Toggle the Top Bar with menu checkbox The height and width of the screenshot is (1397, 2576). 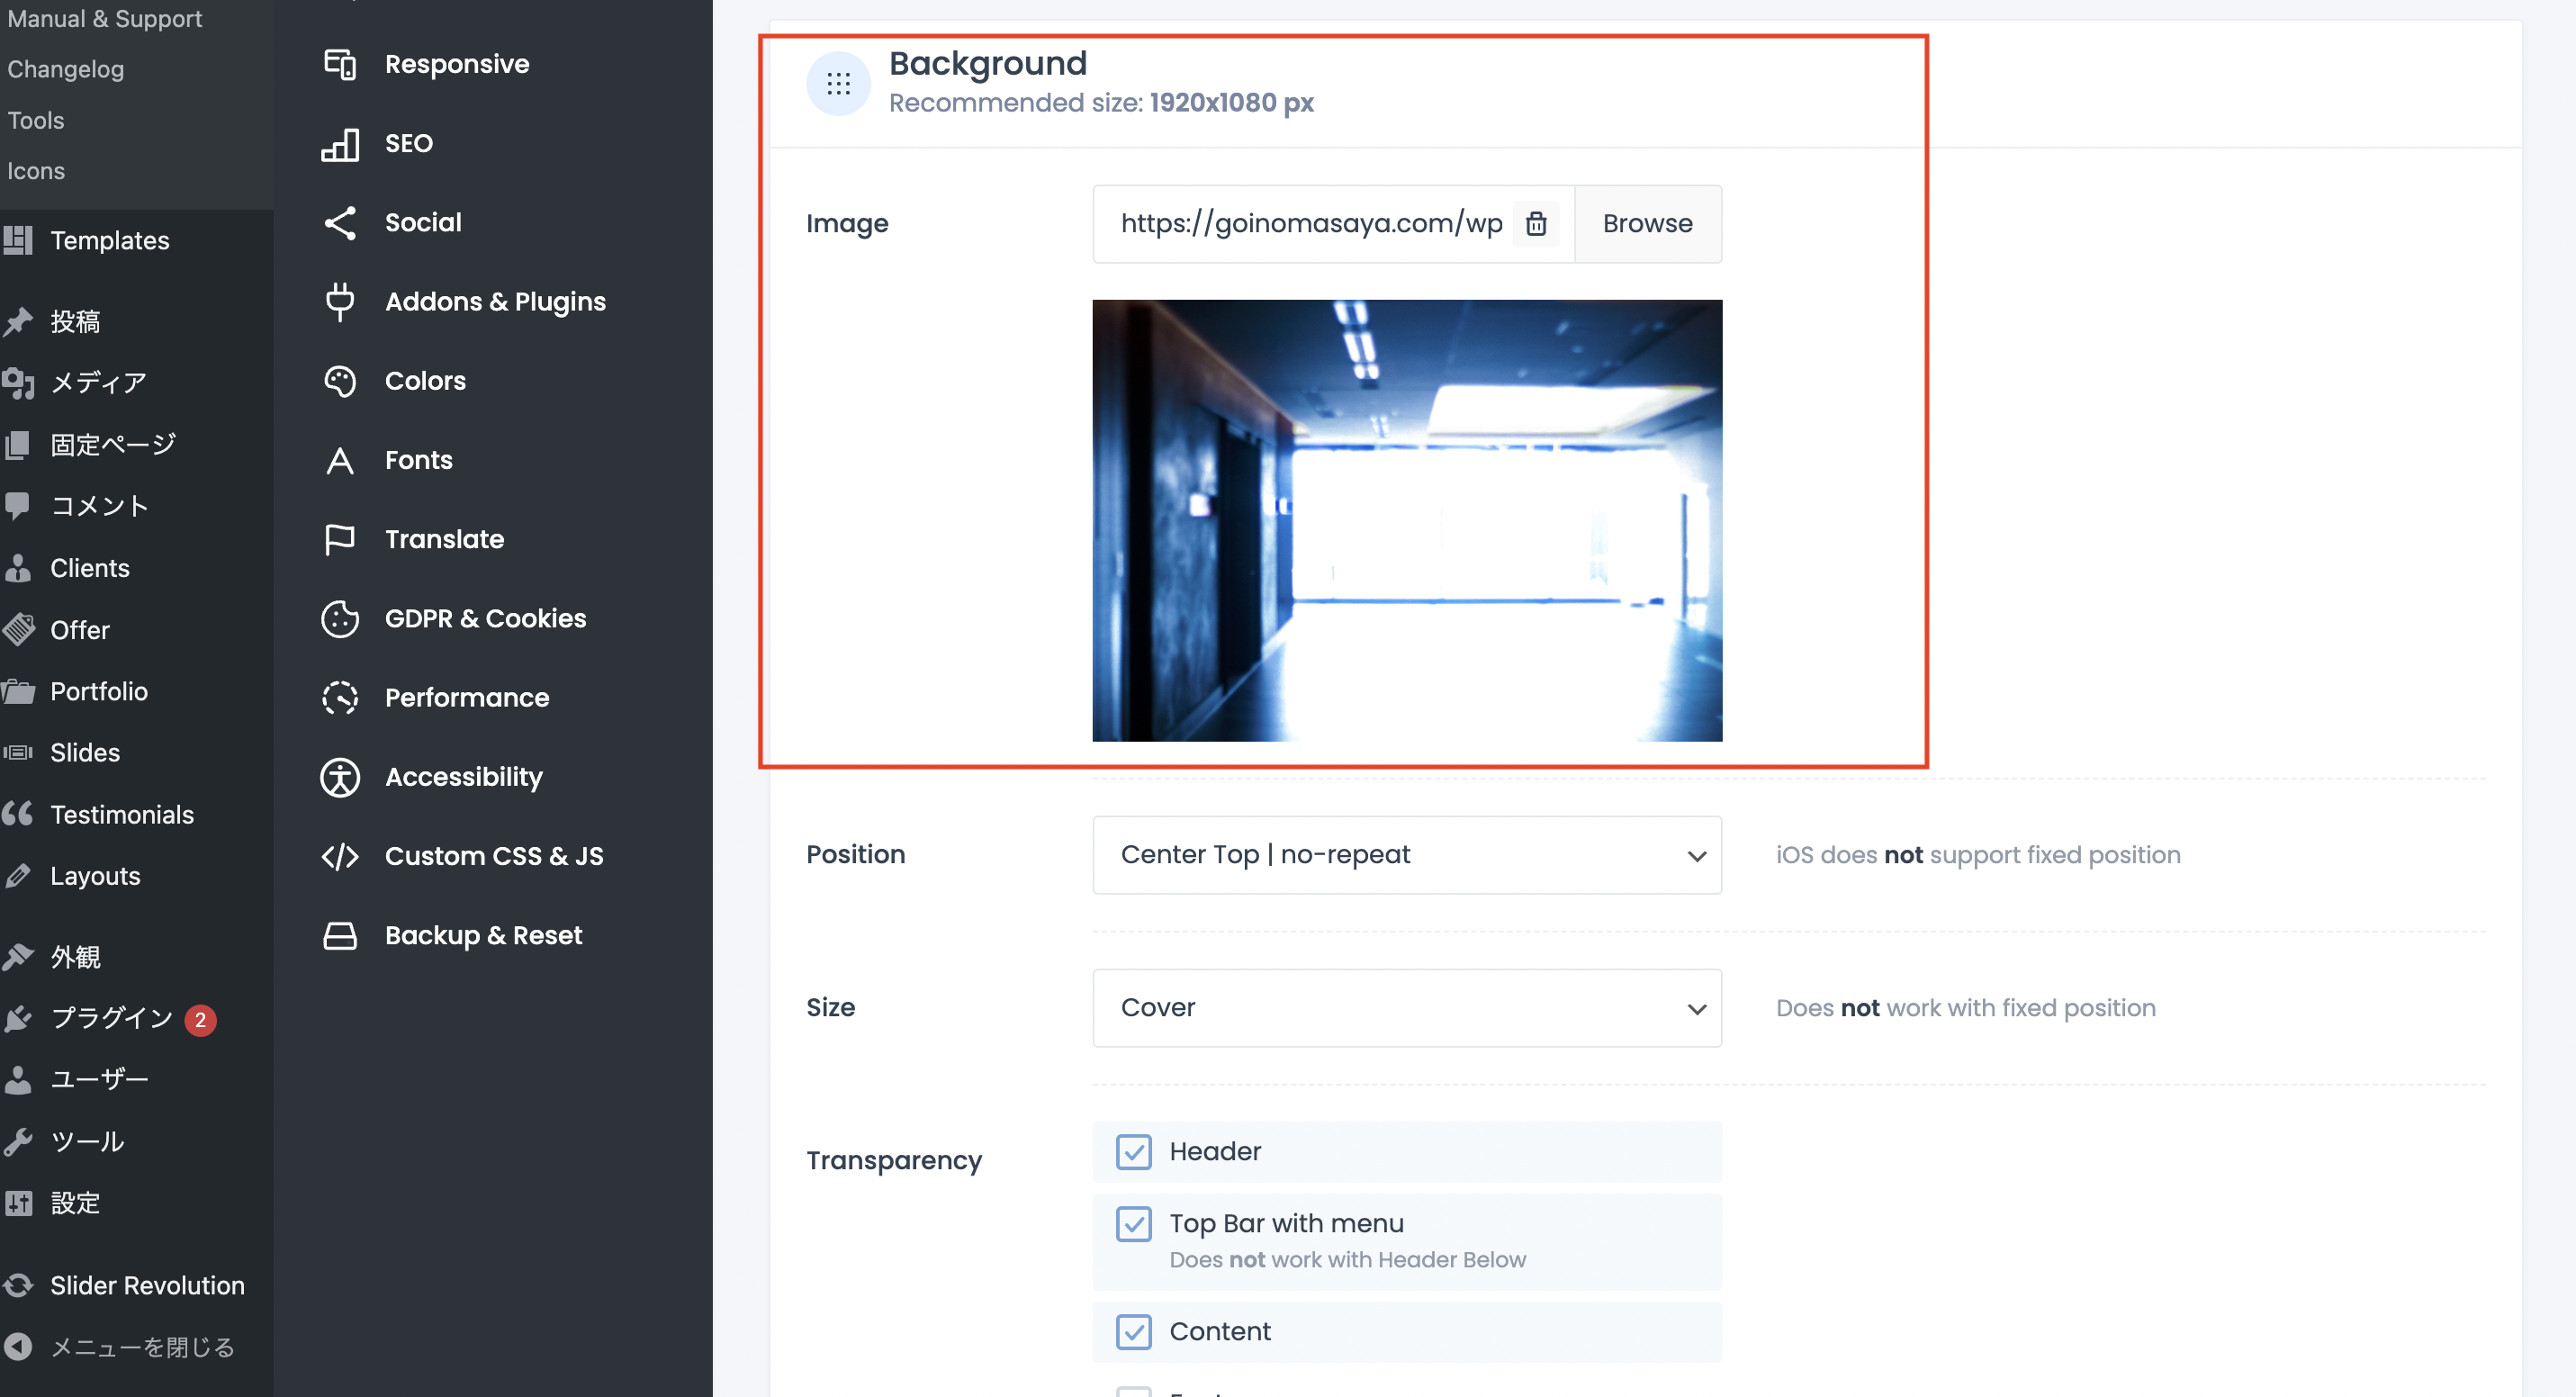point(1133,1223)
